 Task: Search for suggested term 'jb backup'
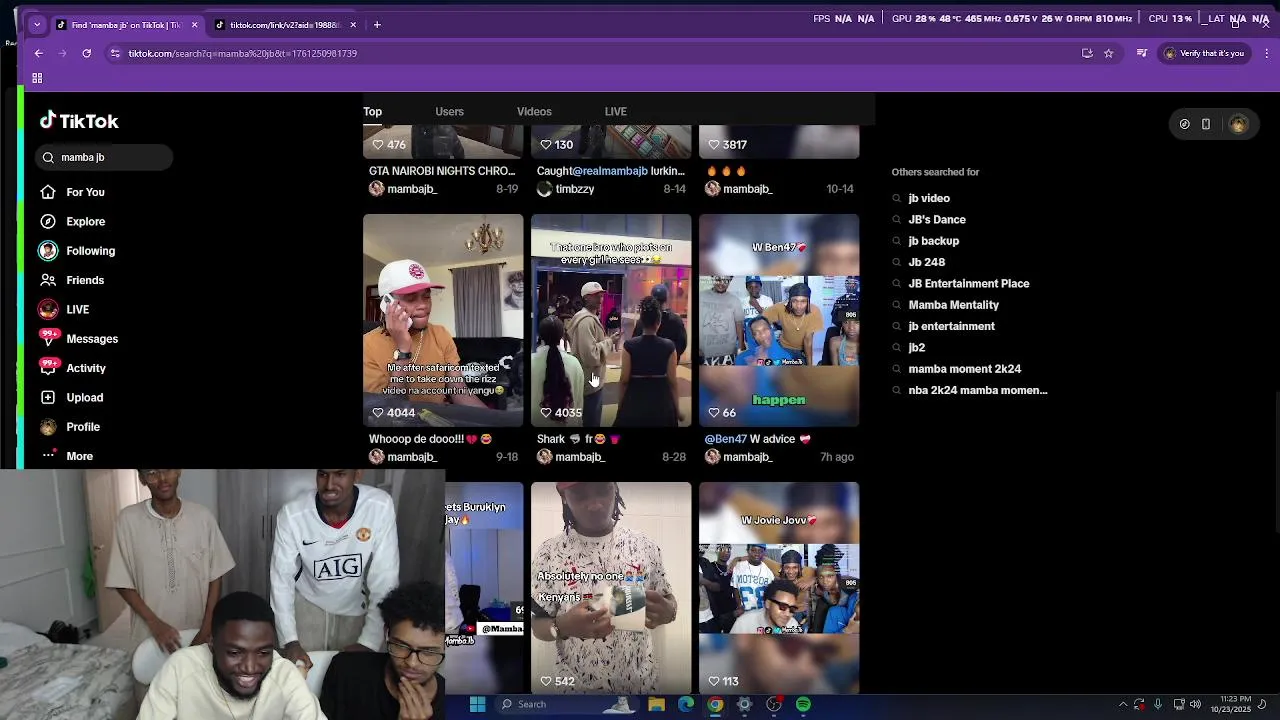933,241
